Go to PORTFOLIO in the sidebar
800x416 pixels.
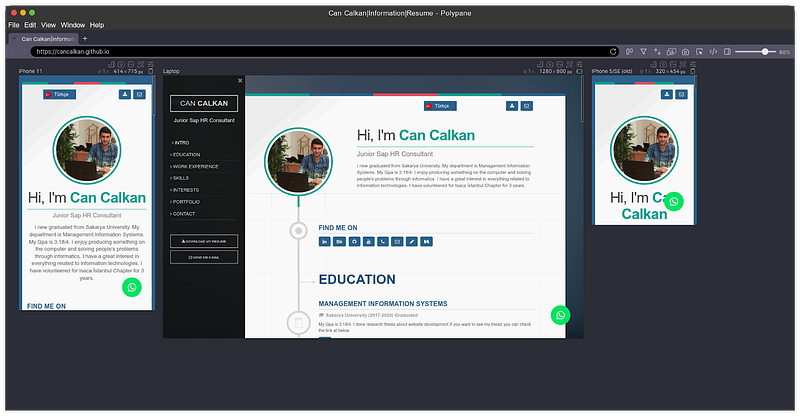click(186, 202)
